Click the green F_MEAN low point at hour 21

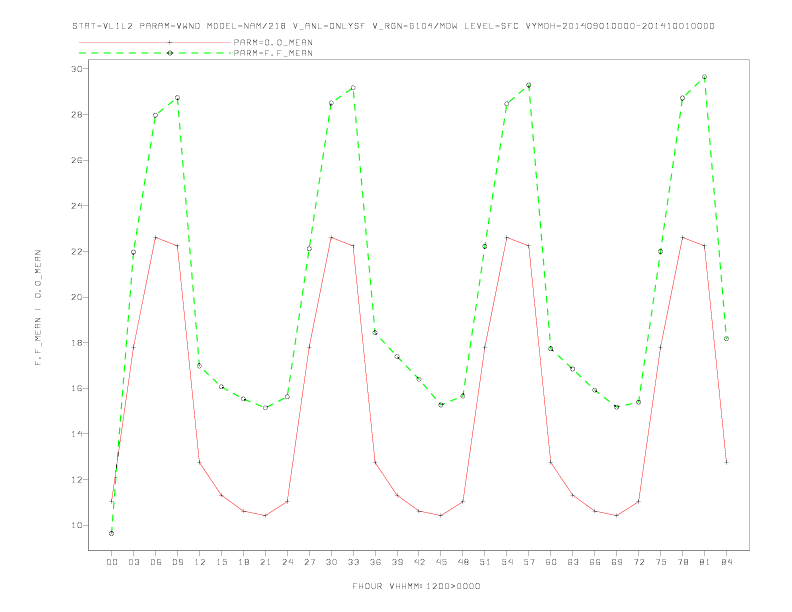coord(265,407)
